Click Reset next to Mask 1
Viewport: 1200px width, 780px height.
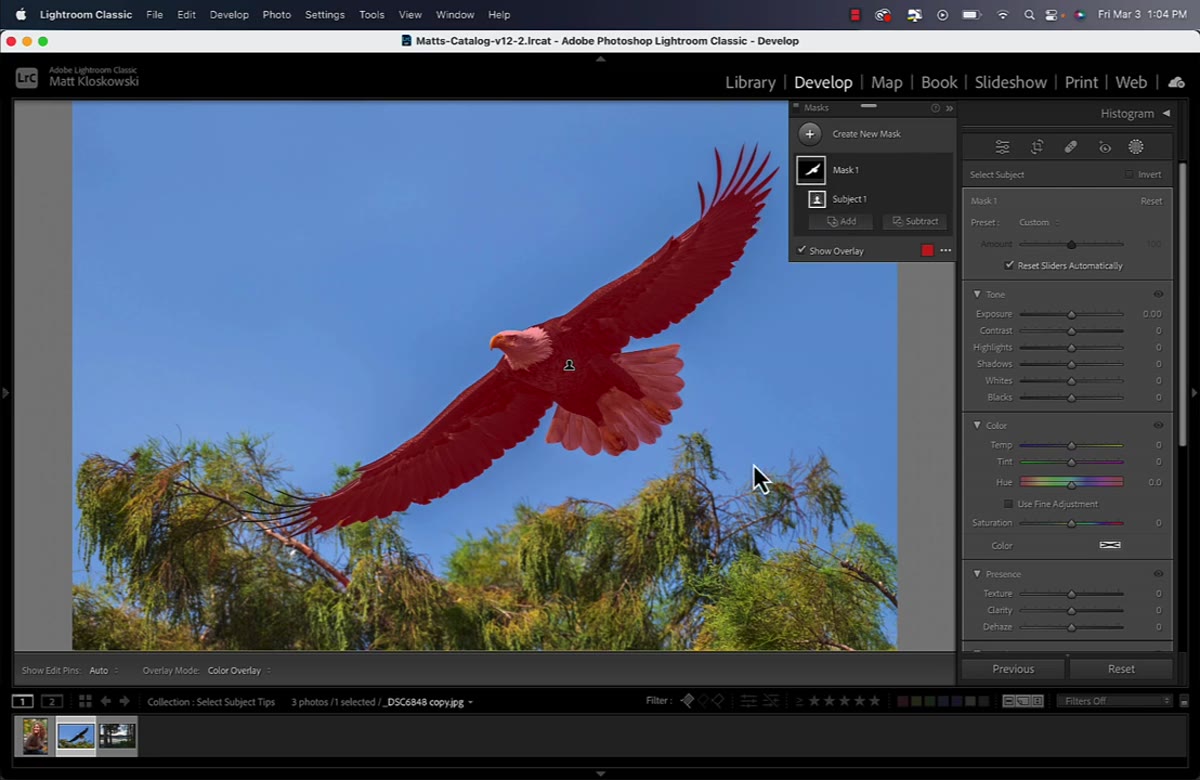(x=1151, y=201)
